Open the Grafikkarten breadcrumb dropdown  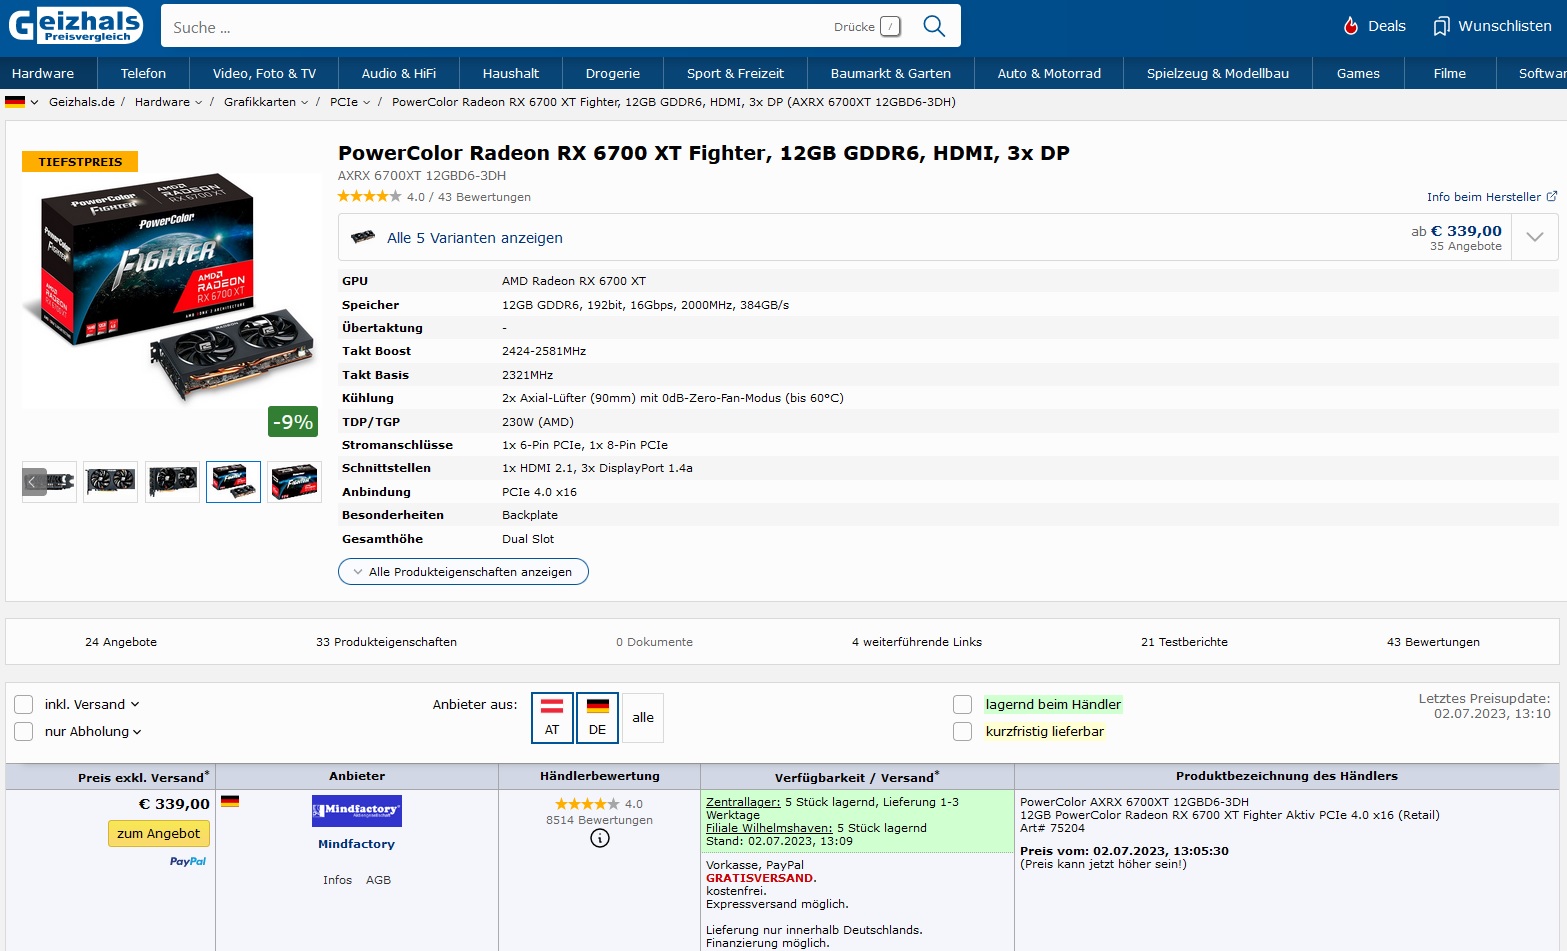(x=304, y=102)
